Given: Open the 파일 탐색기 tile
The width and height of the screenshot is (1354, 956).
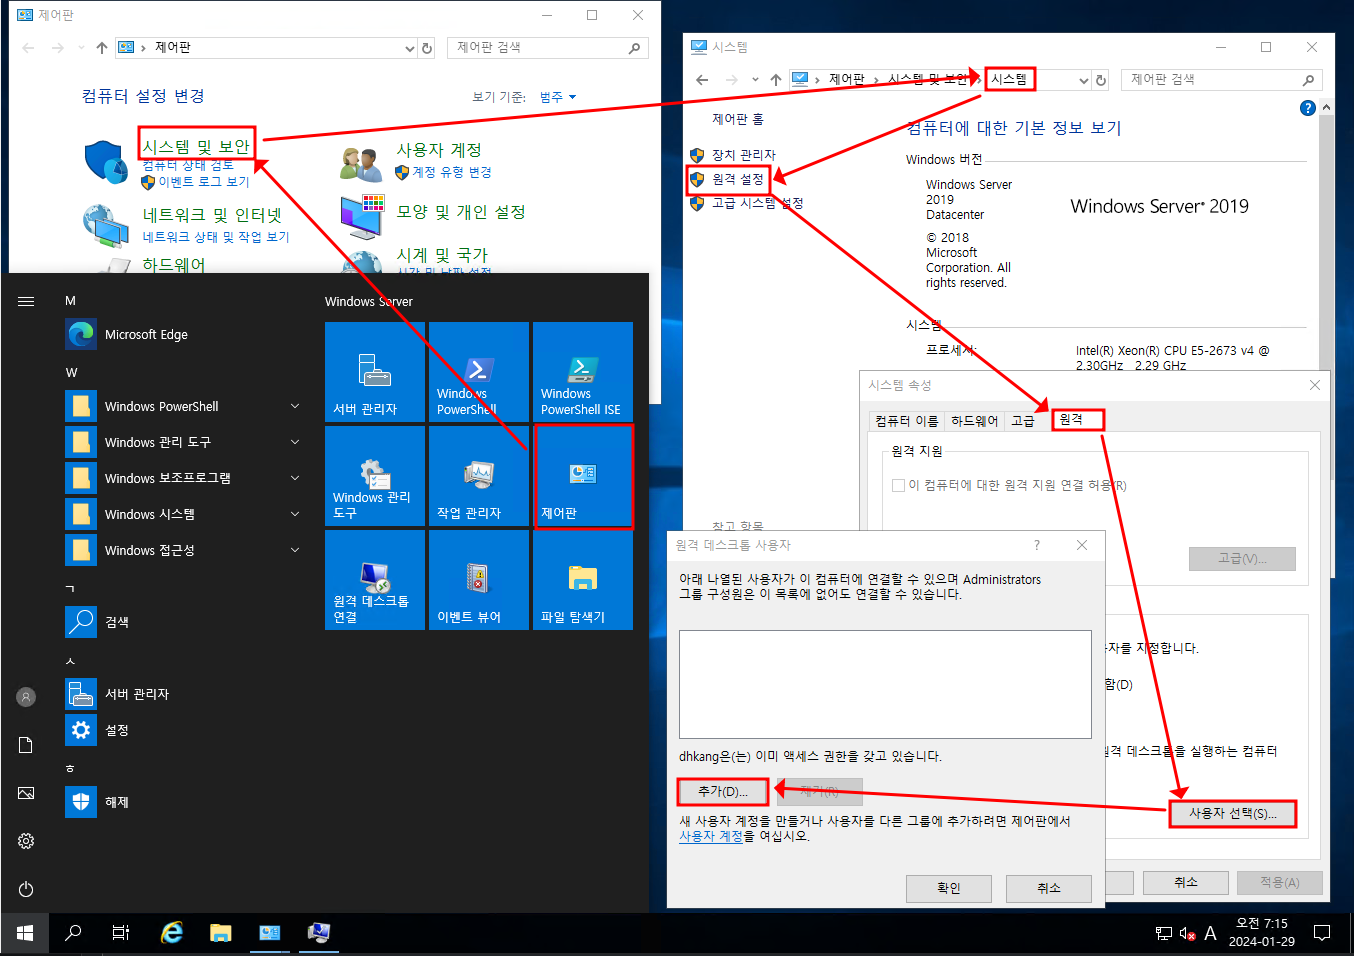Looking at the screenshot, I should pyautogui.click(x=583, y=580).
